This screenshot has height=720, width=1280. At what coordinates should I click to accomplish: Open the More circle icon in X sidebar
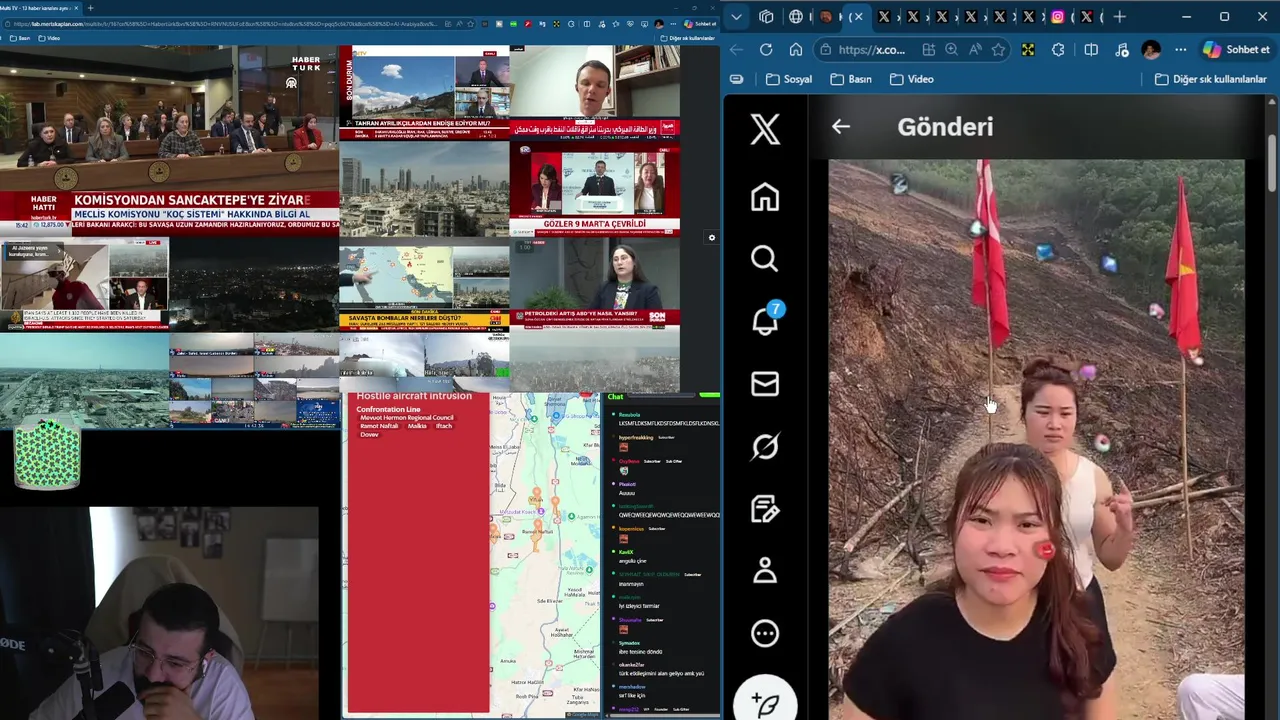tap(765, 633)
